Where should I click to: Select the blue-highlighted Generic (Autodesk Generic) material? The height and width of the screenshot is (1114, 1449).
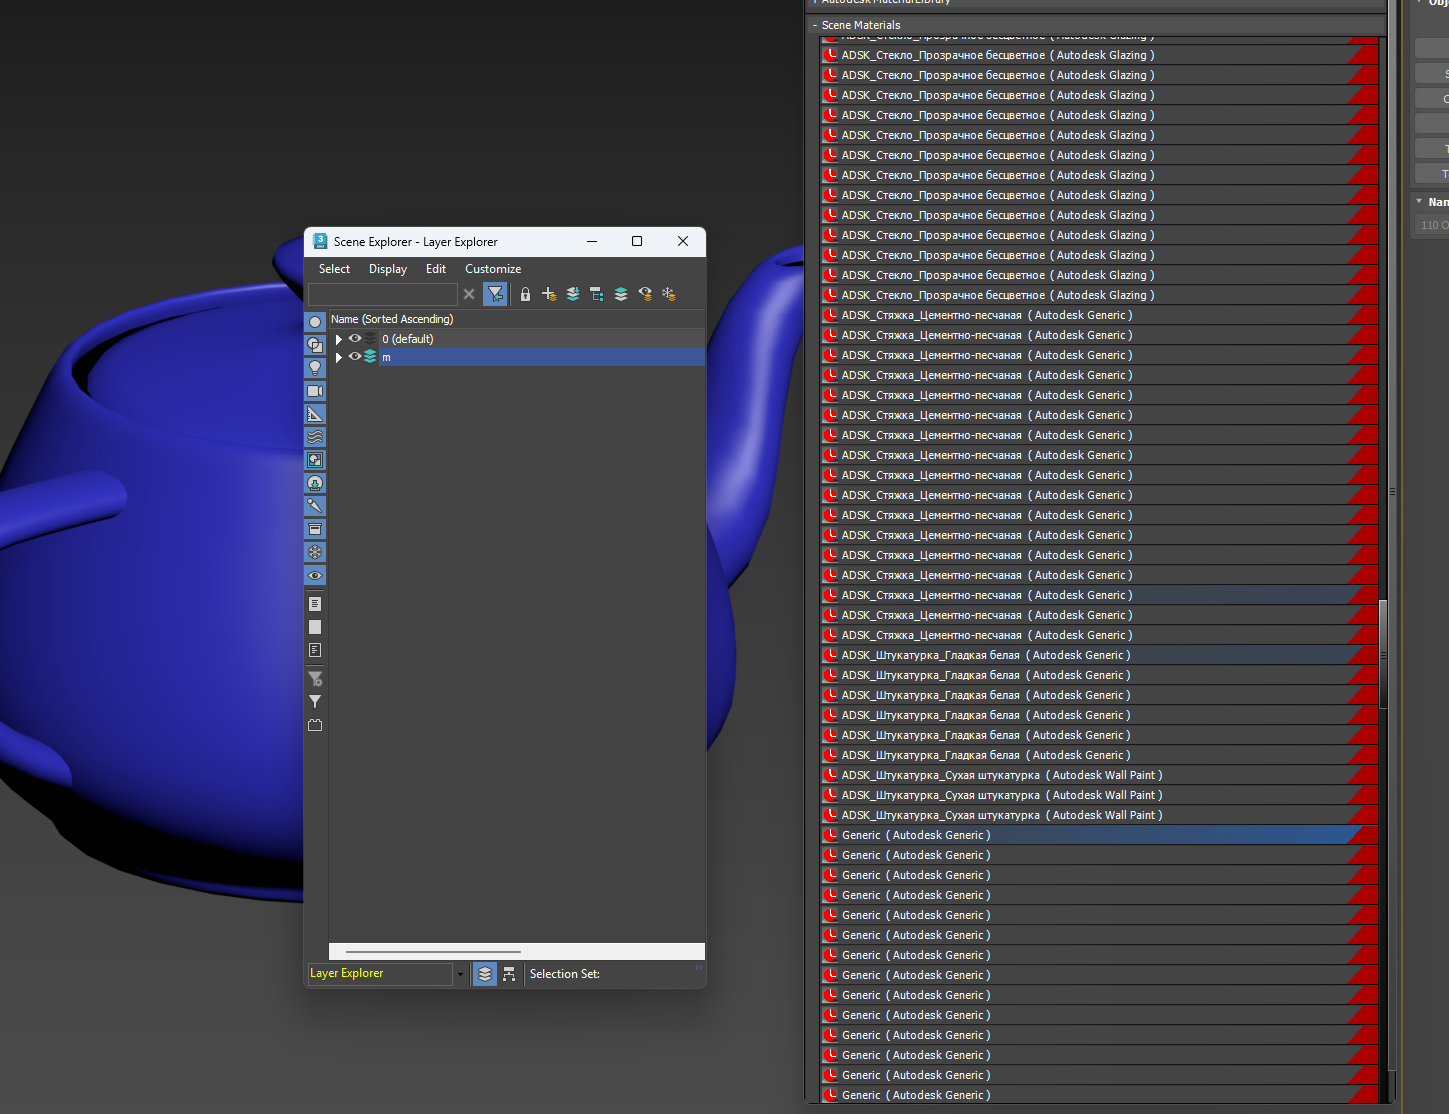(1099, 835)
